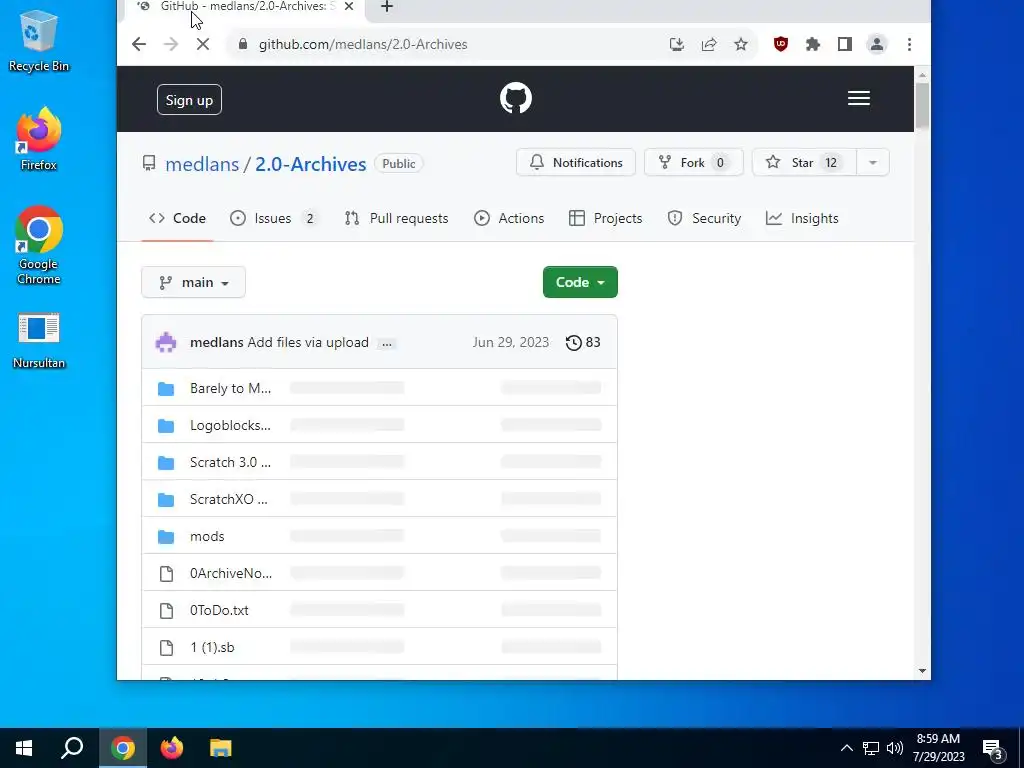Open the Extensions puzzle-piece menu
This screenshot has height=768, width=1024.
(x=812, y=44)
